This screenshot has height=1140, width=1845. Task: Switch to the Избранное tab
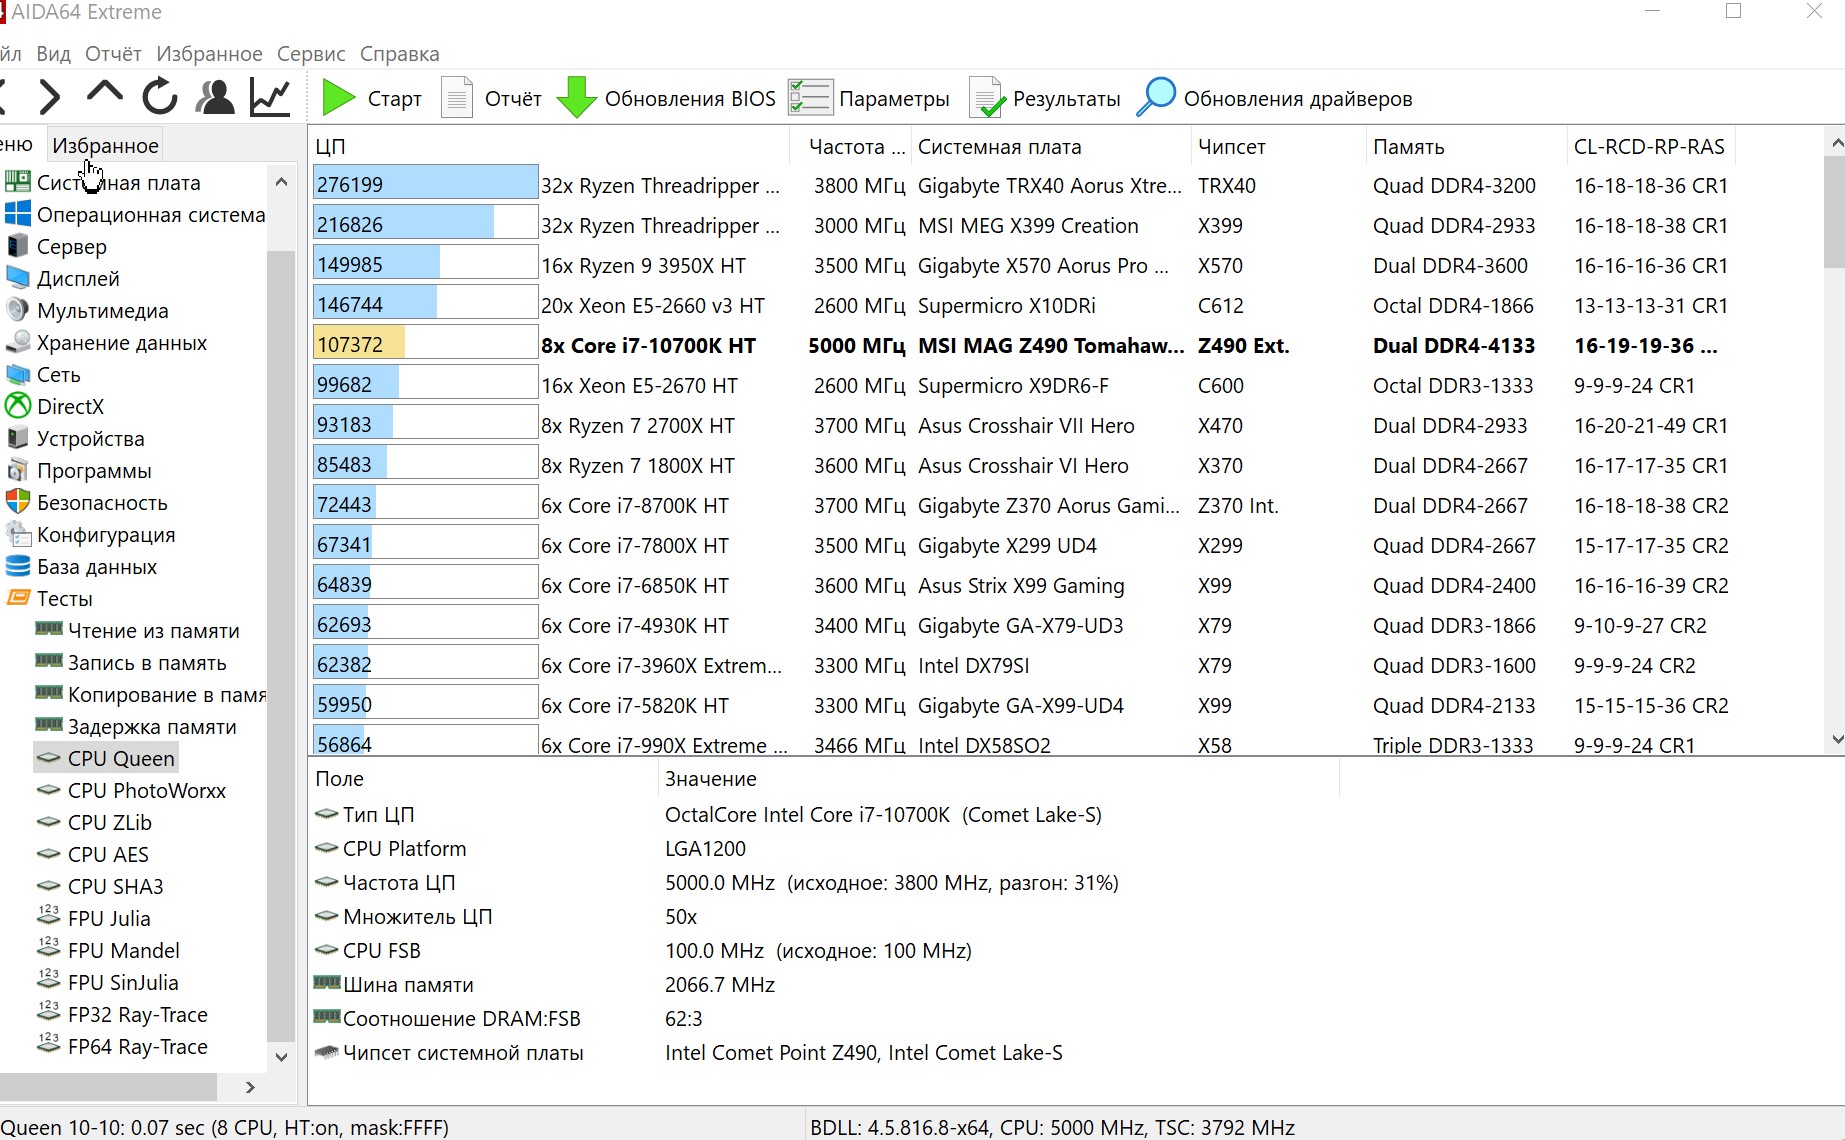click(x=105, y=146)
